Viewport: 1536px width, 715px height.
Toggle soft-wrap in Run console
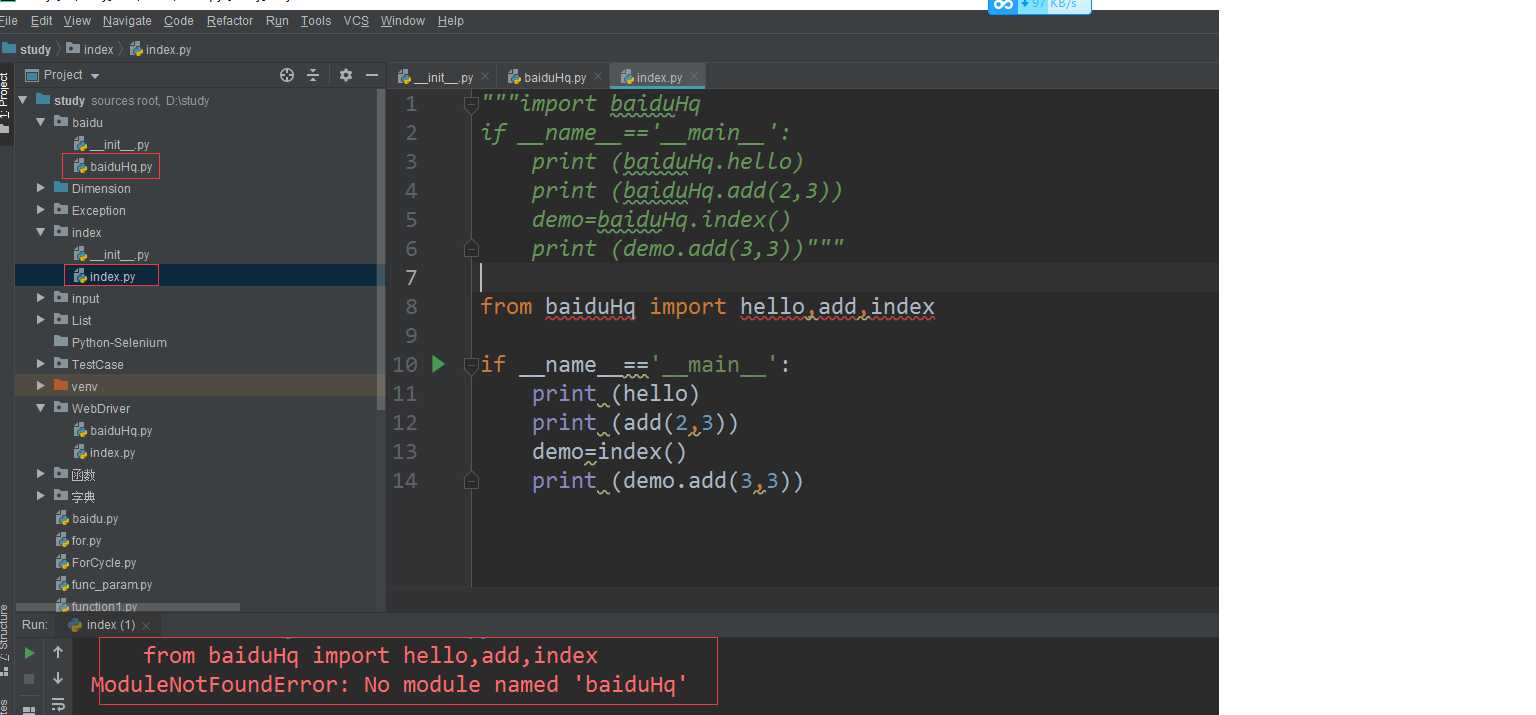pyautogui.click(x=58, y=704)
